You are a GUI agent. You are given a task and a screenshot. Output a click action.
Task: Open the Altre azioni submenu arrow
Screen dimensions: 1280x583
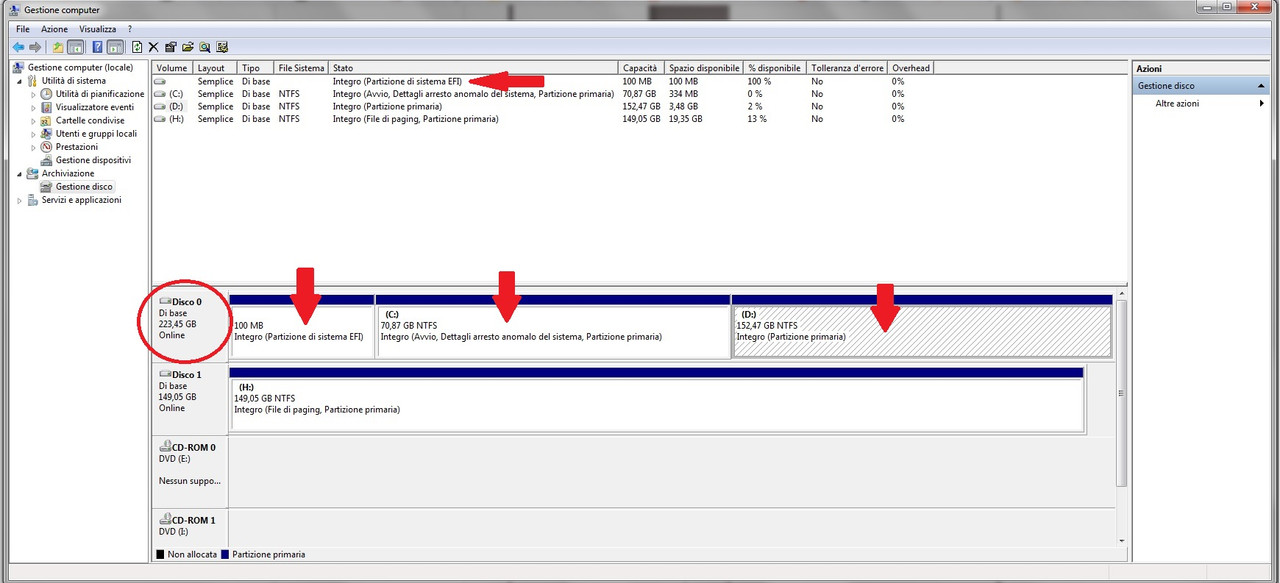pyautogui.click(x=1262, y=103)
